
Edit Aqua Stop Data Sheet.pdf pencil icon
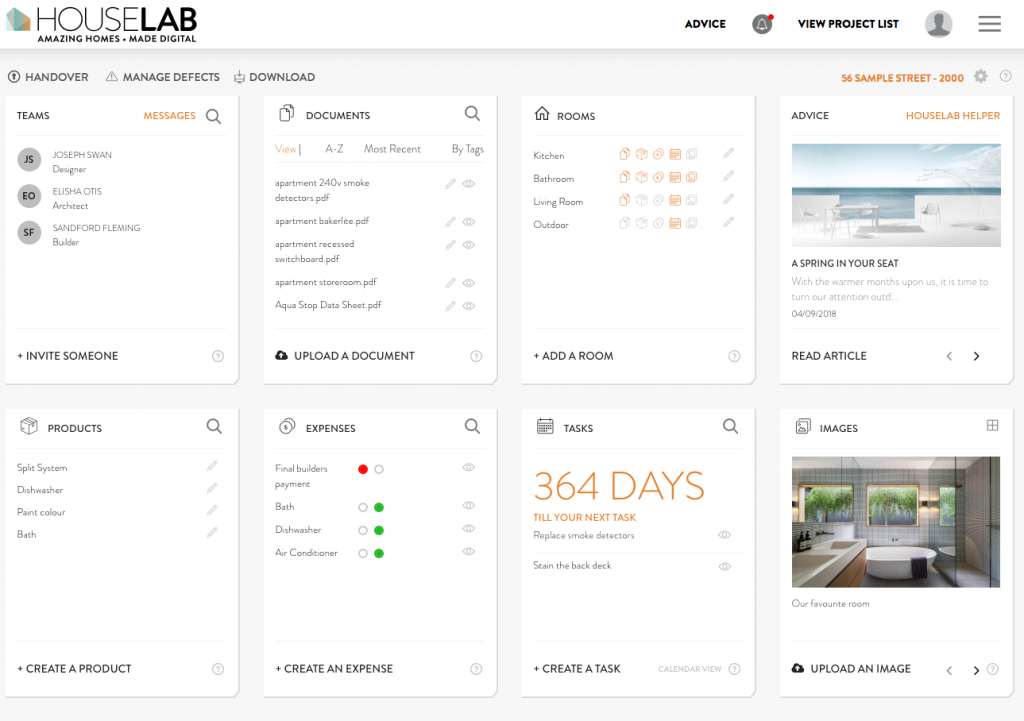coord(450,306)
